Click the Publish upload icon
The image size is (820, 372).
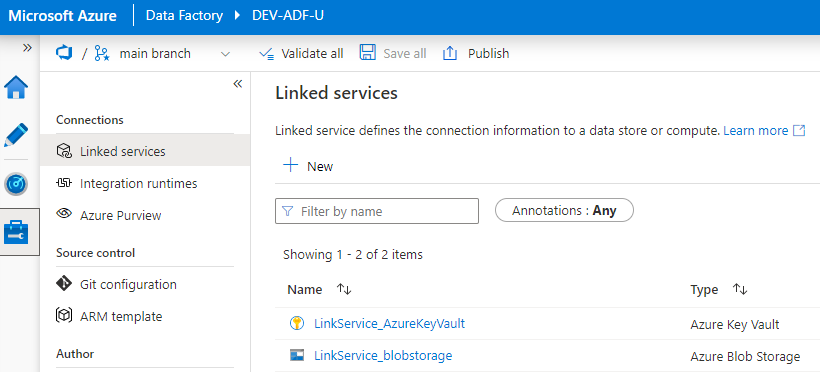tap(450, 53)
